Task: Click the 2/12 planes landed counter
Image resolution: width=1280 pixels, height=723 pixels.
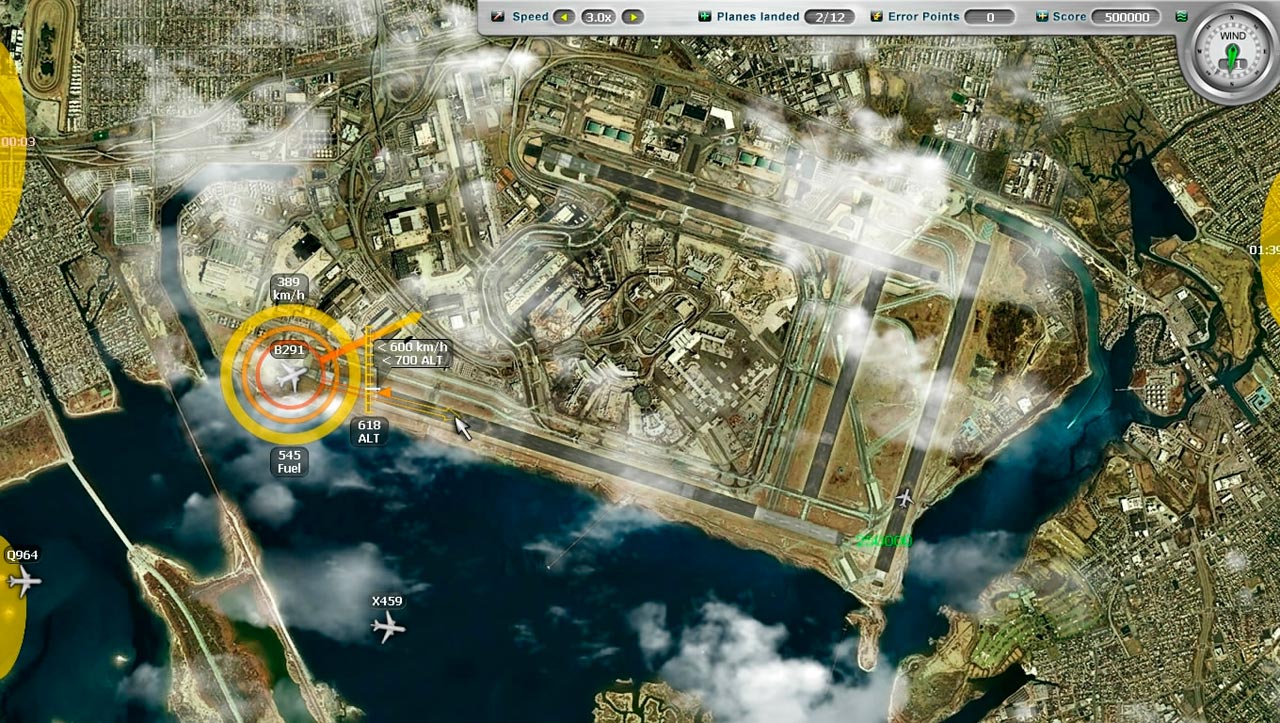Action: (829, 17)
